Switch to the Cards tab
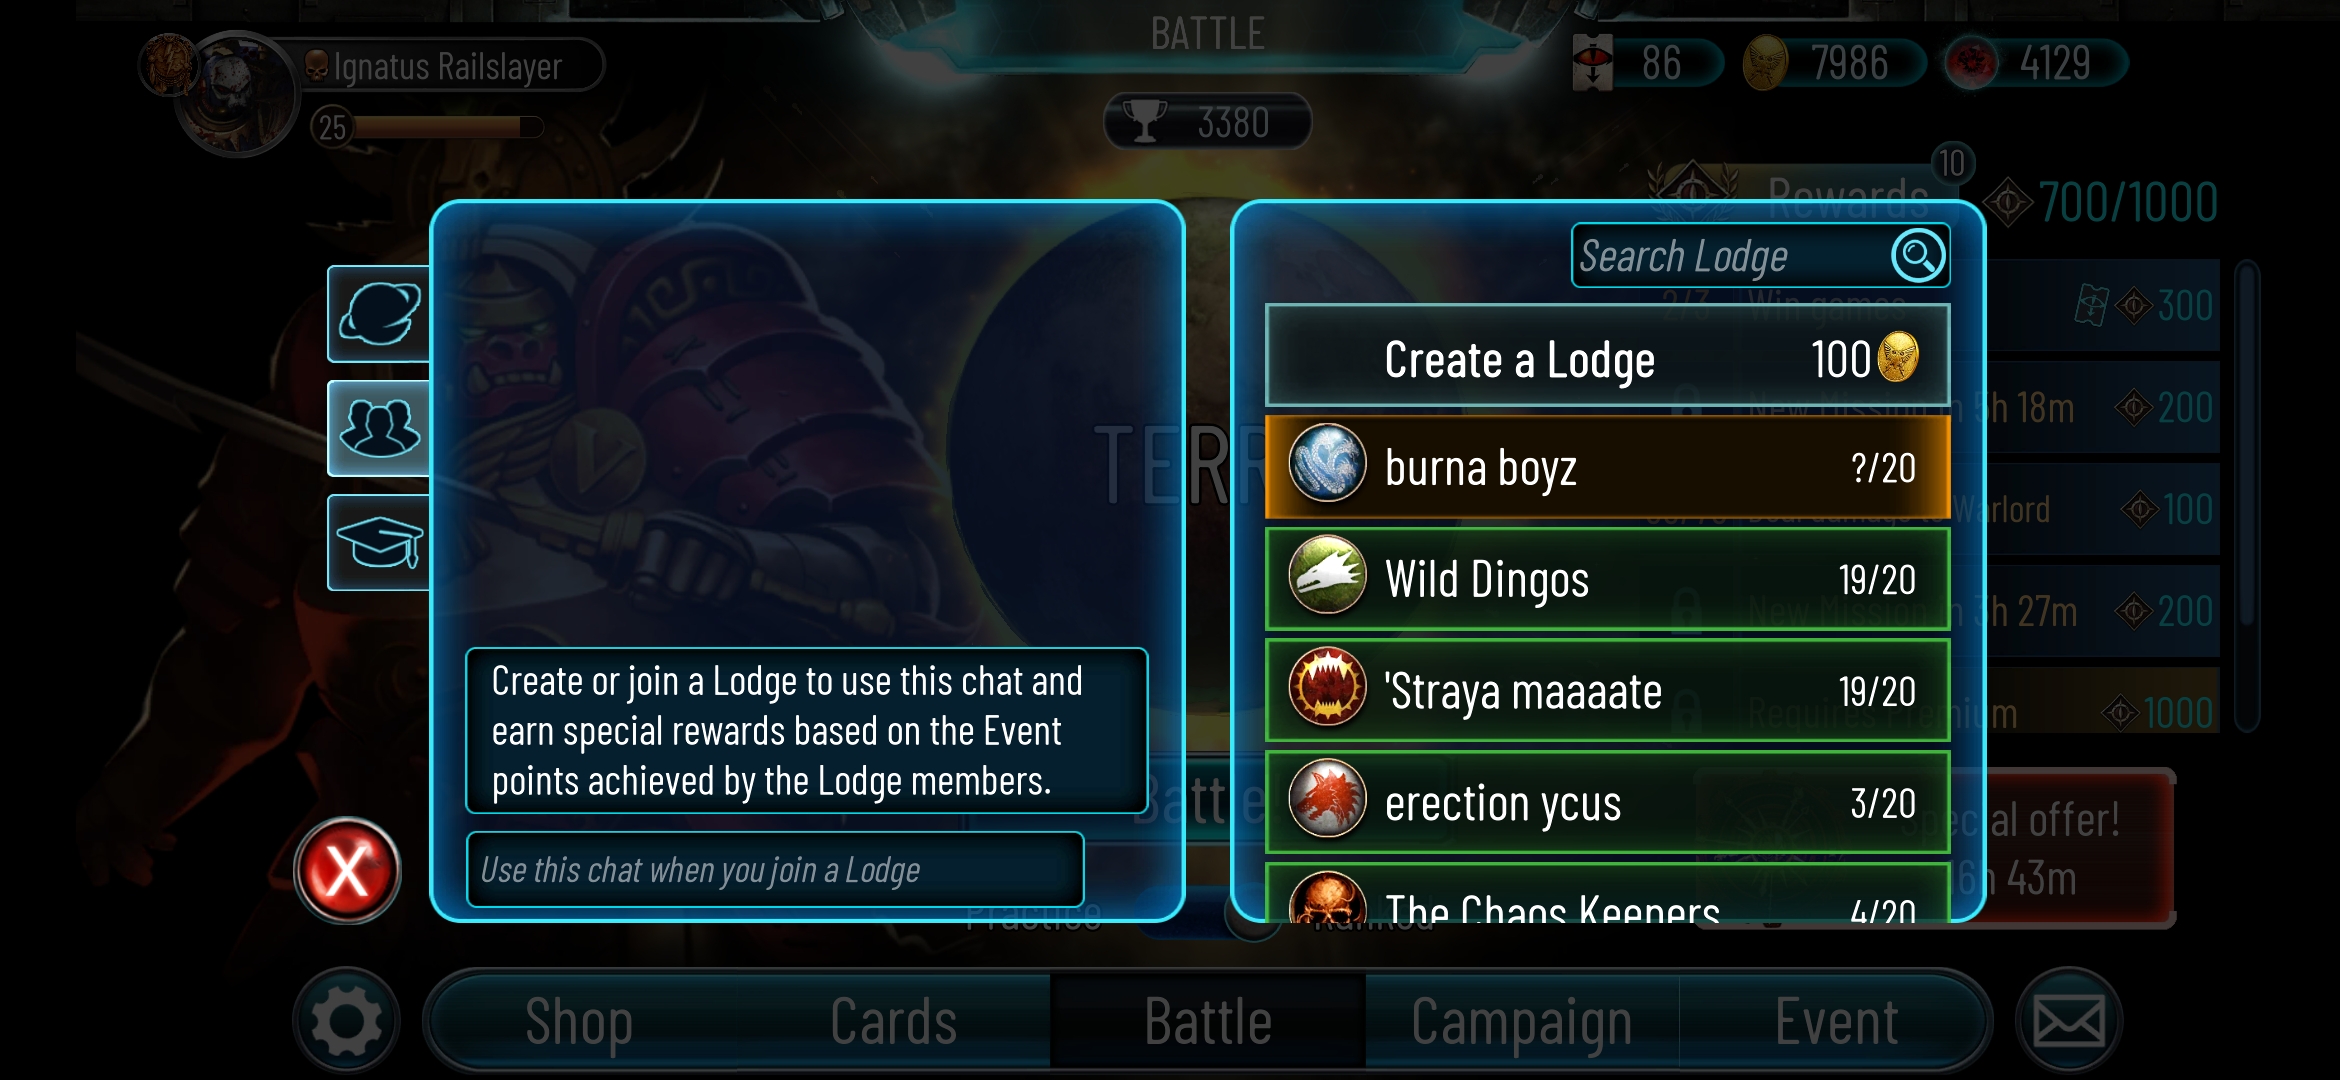The image size is (2340, 1080). point(894,1022)
